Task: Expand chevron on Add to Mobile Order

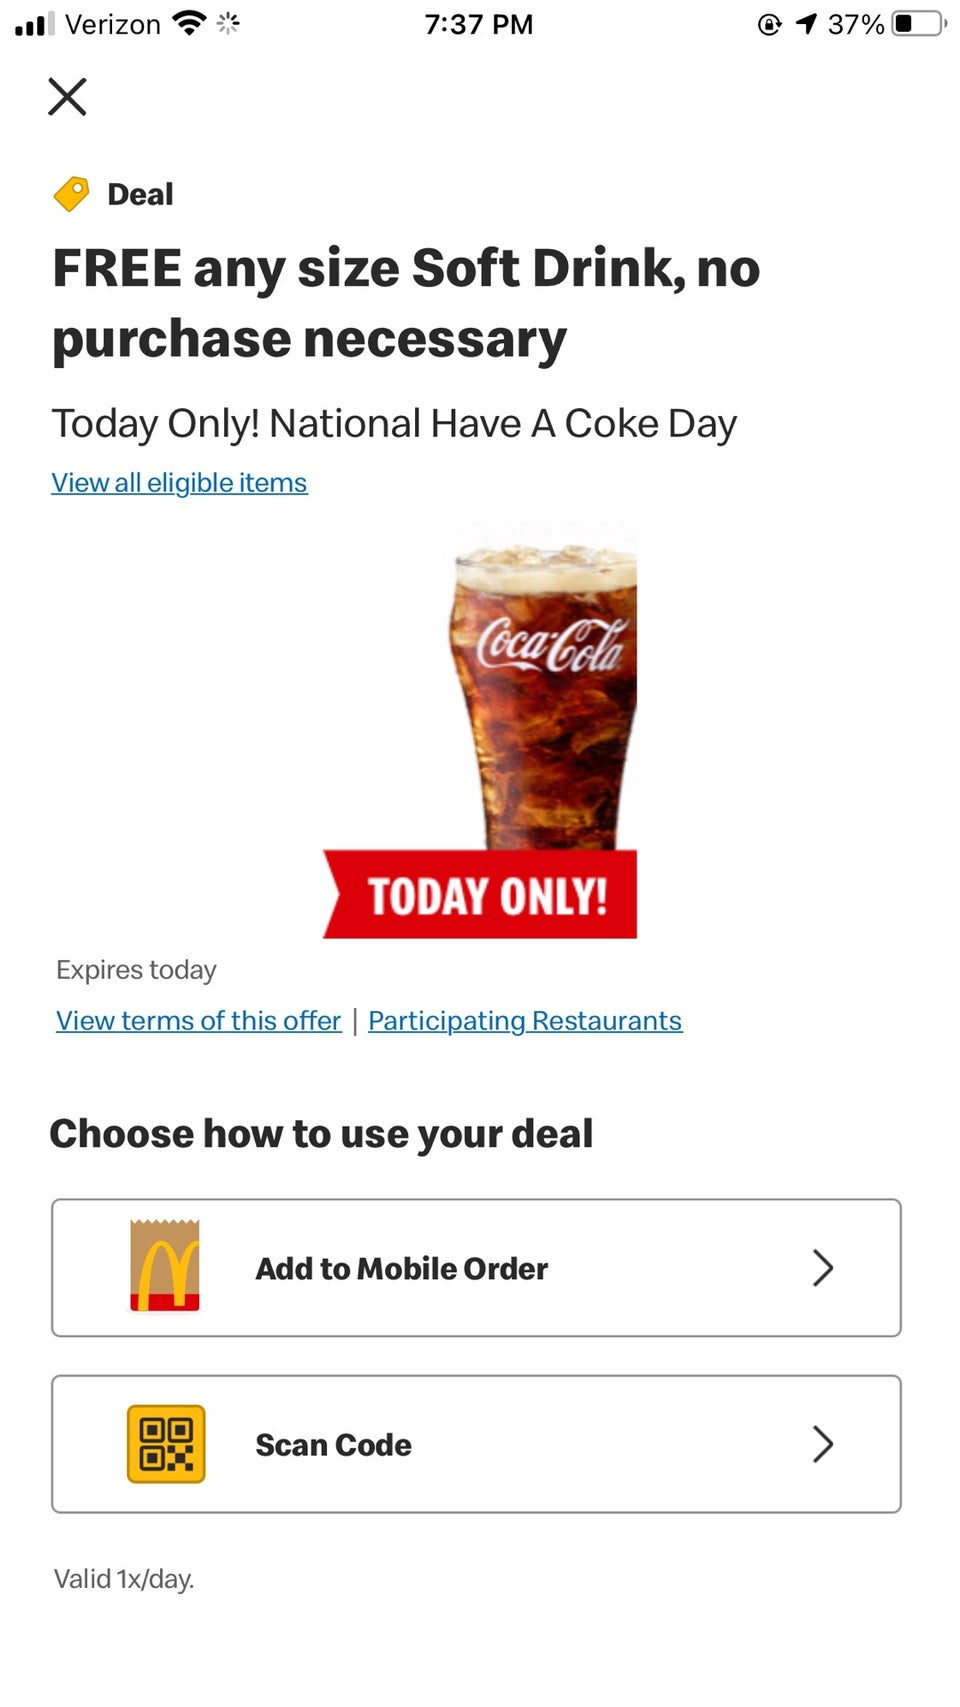Action: (x=822, y=1268)
